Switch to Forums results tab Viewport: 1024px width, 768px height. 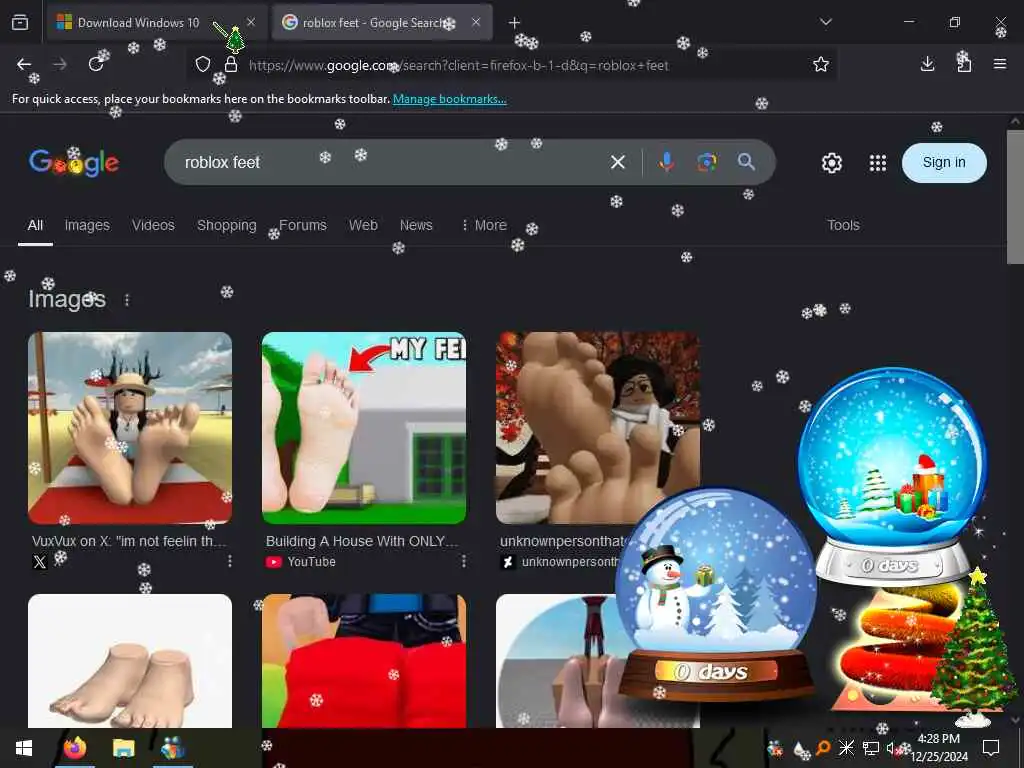point(302,225)
